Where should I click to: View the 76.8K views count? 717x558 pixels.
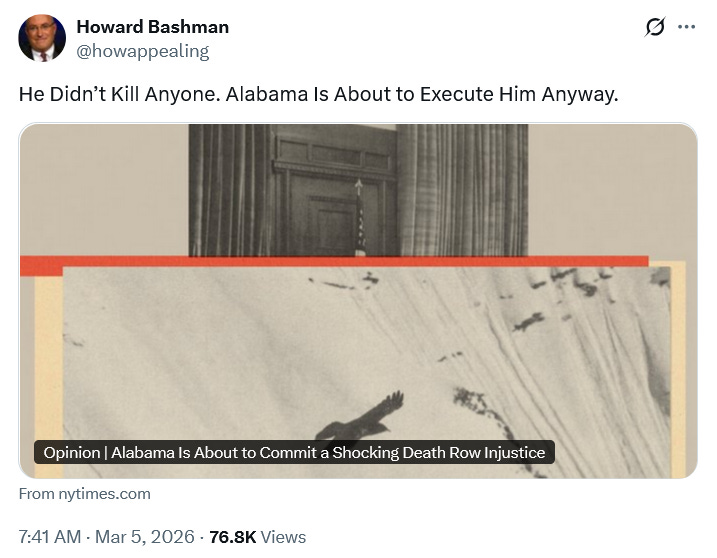pyautogui.click(x=232, y=537)
